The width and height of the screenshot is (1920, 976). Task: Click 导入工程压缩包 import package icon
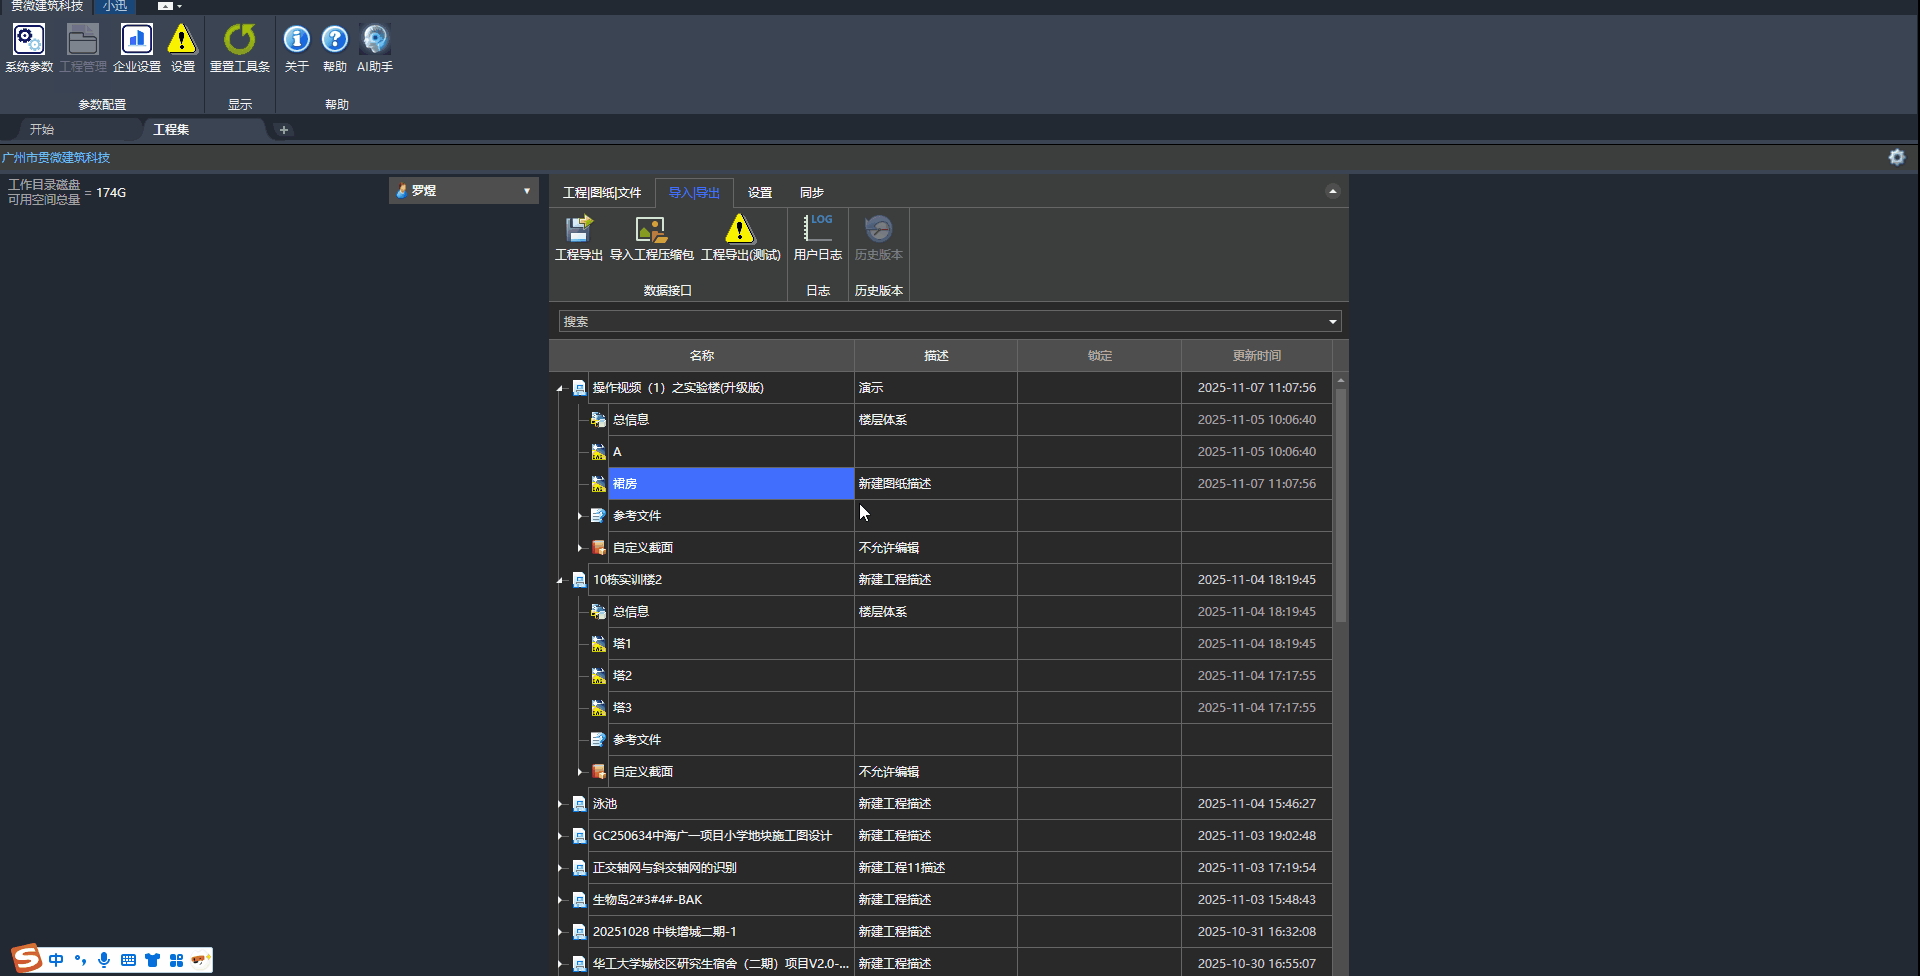(651, 230)
